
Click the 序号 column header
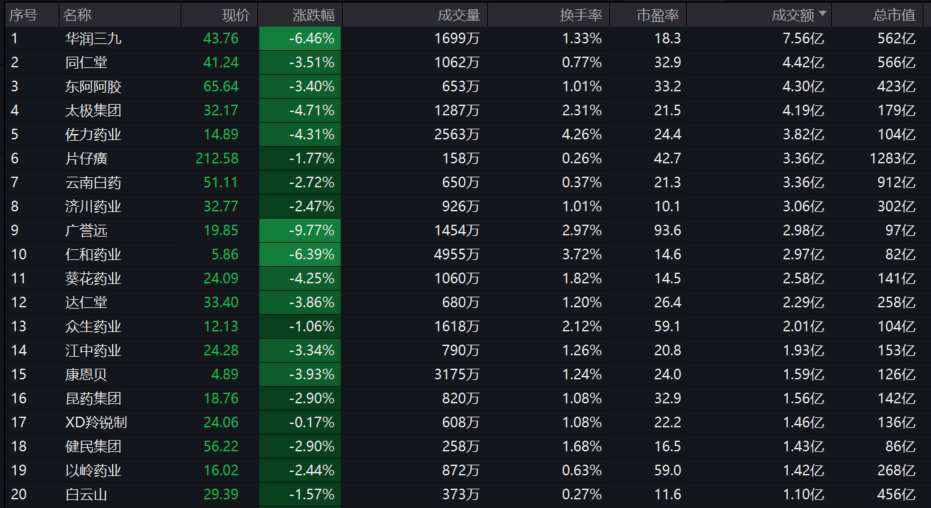[x=23, y=15]
